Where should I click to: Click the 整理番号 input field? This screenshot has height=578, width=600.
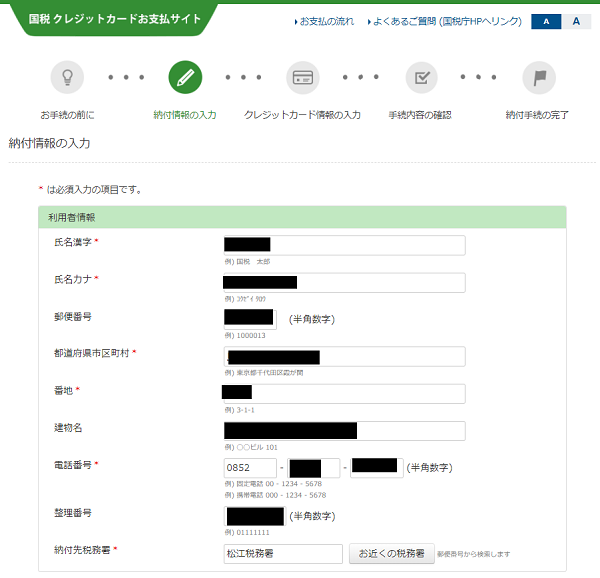click(255, 516)
